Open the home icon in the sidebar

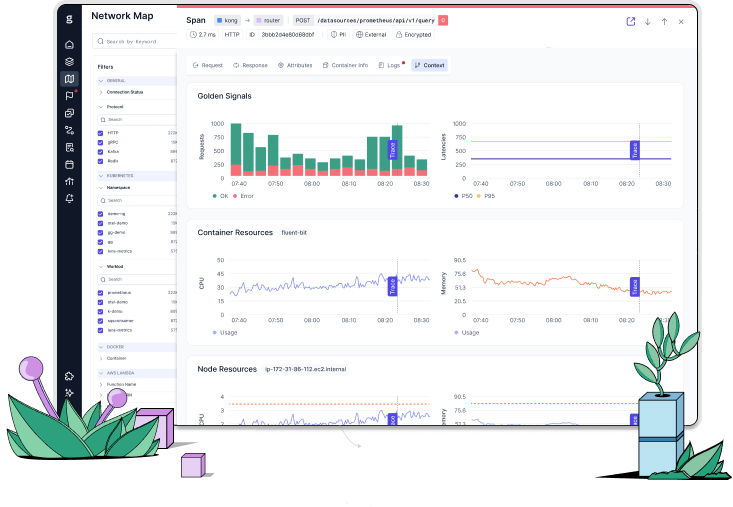click(x=69, y=45)
